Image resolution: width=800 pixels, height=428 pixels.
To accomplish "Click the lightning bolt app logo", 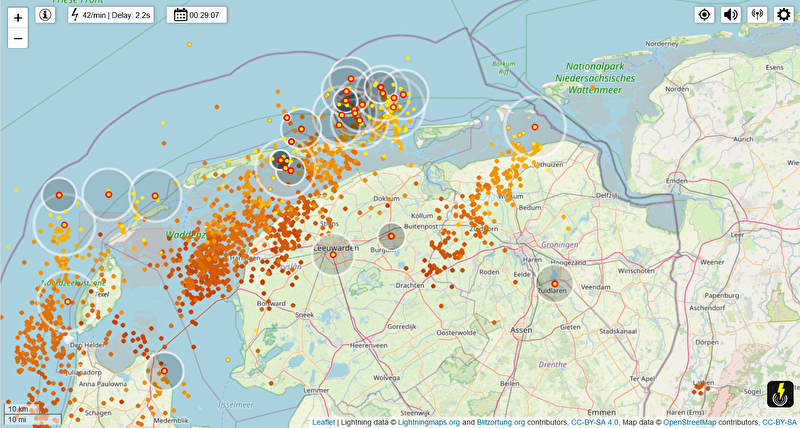I will click(780, 394).
